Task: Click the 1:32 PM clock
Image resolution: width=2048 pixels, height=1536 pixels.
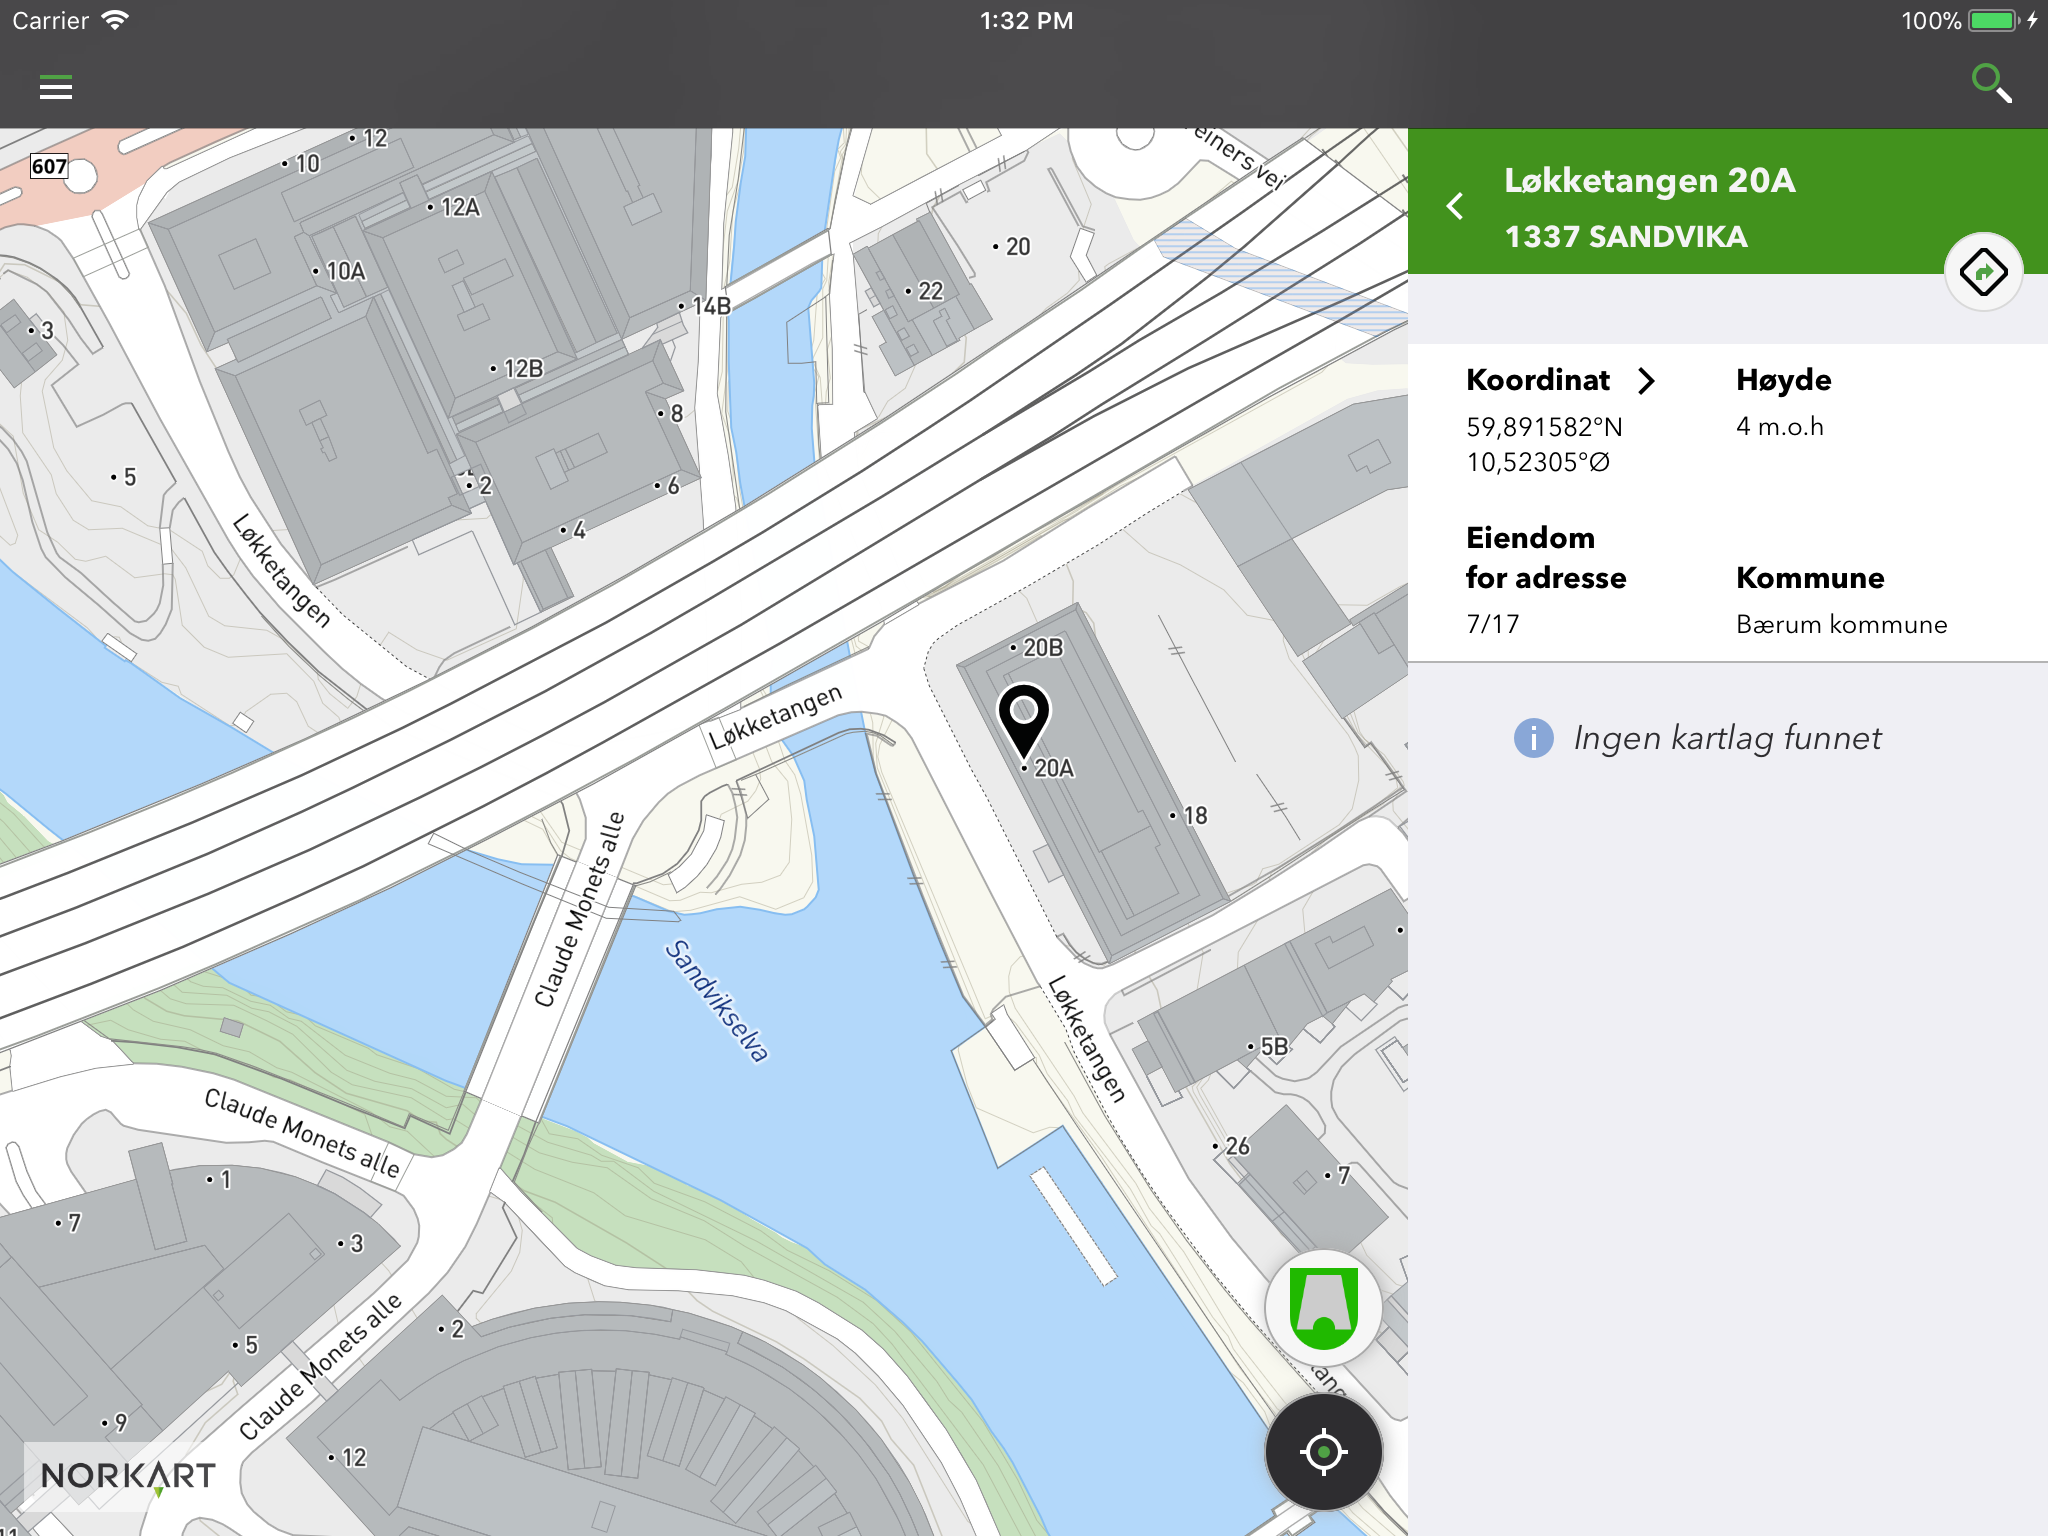Action: tap(1026, 20)
